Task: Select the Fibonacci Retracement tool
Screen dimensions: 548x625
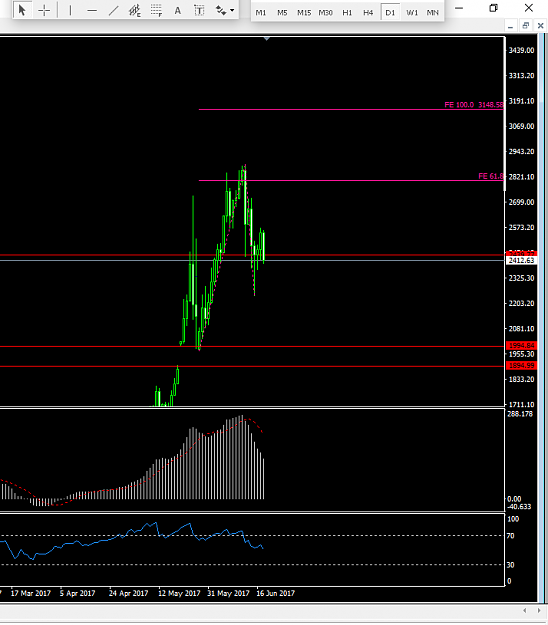Action: click(156, 10)
